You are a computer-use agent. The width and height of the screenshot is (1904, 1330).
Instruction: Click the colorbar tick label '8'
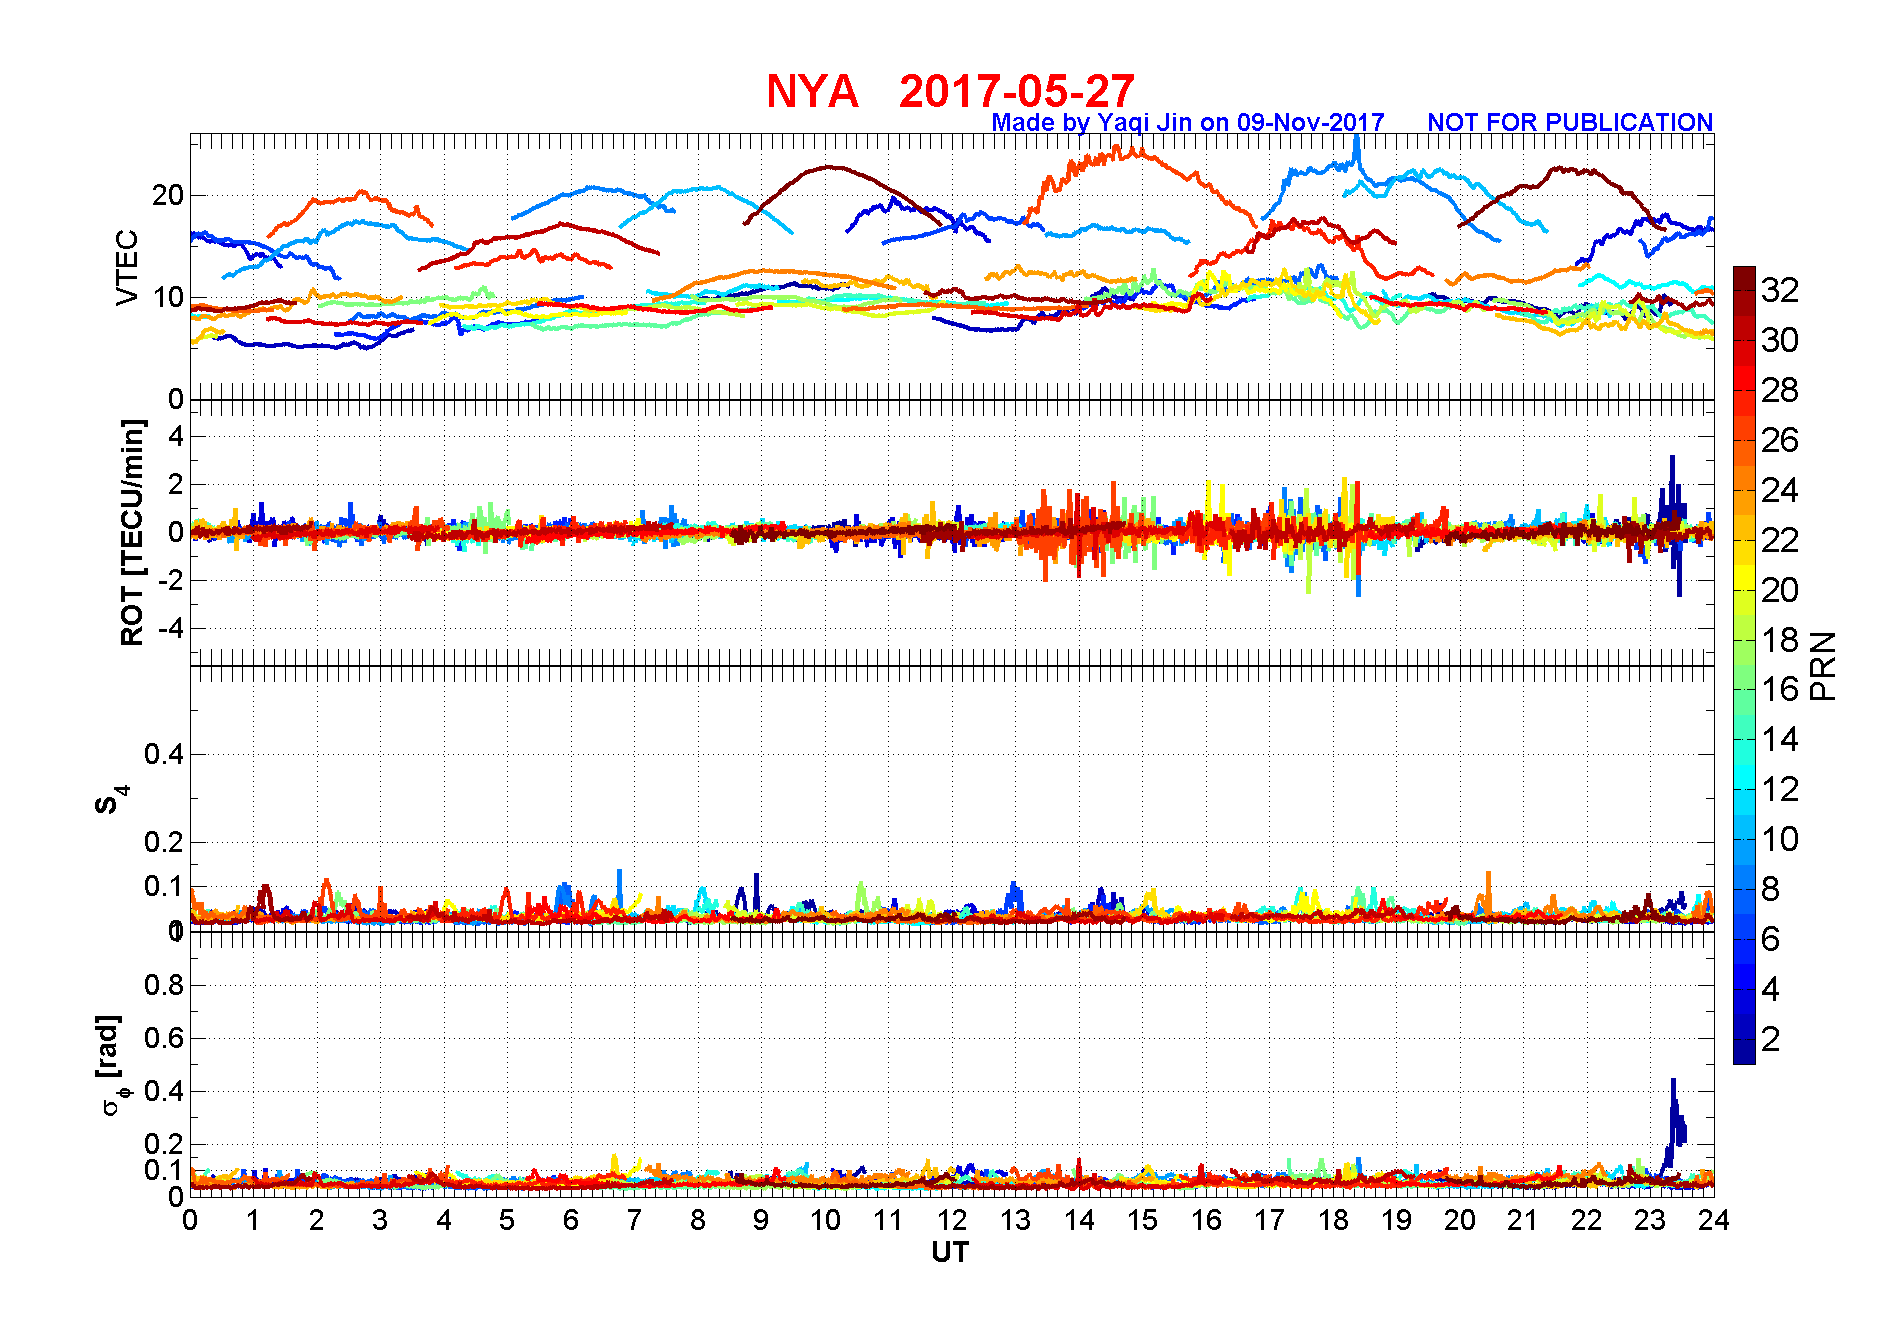tap(1771, 889)
